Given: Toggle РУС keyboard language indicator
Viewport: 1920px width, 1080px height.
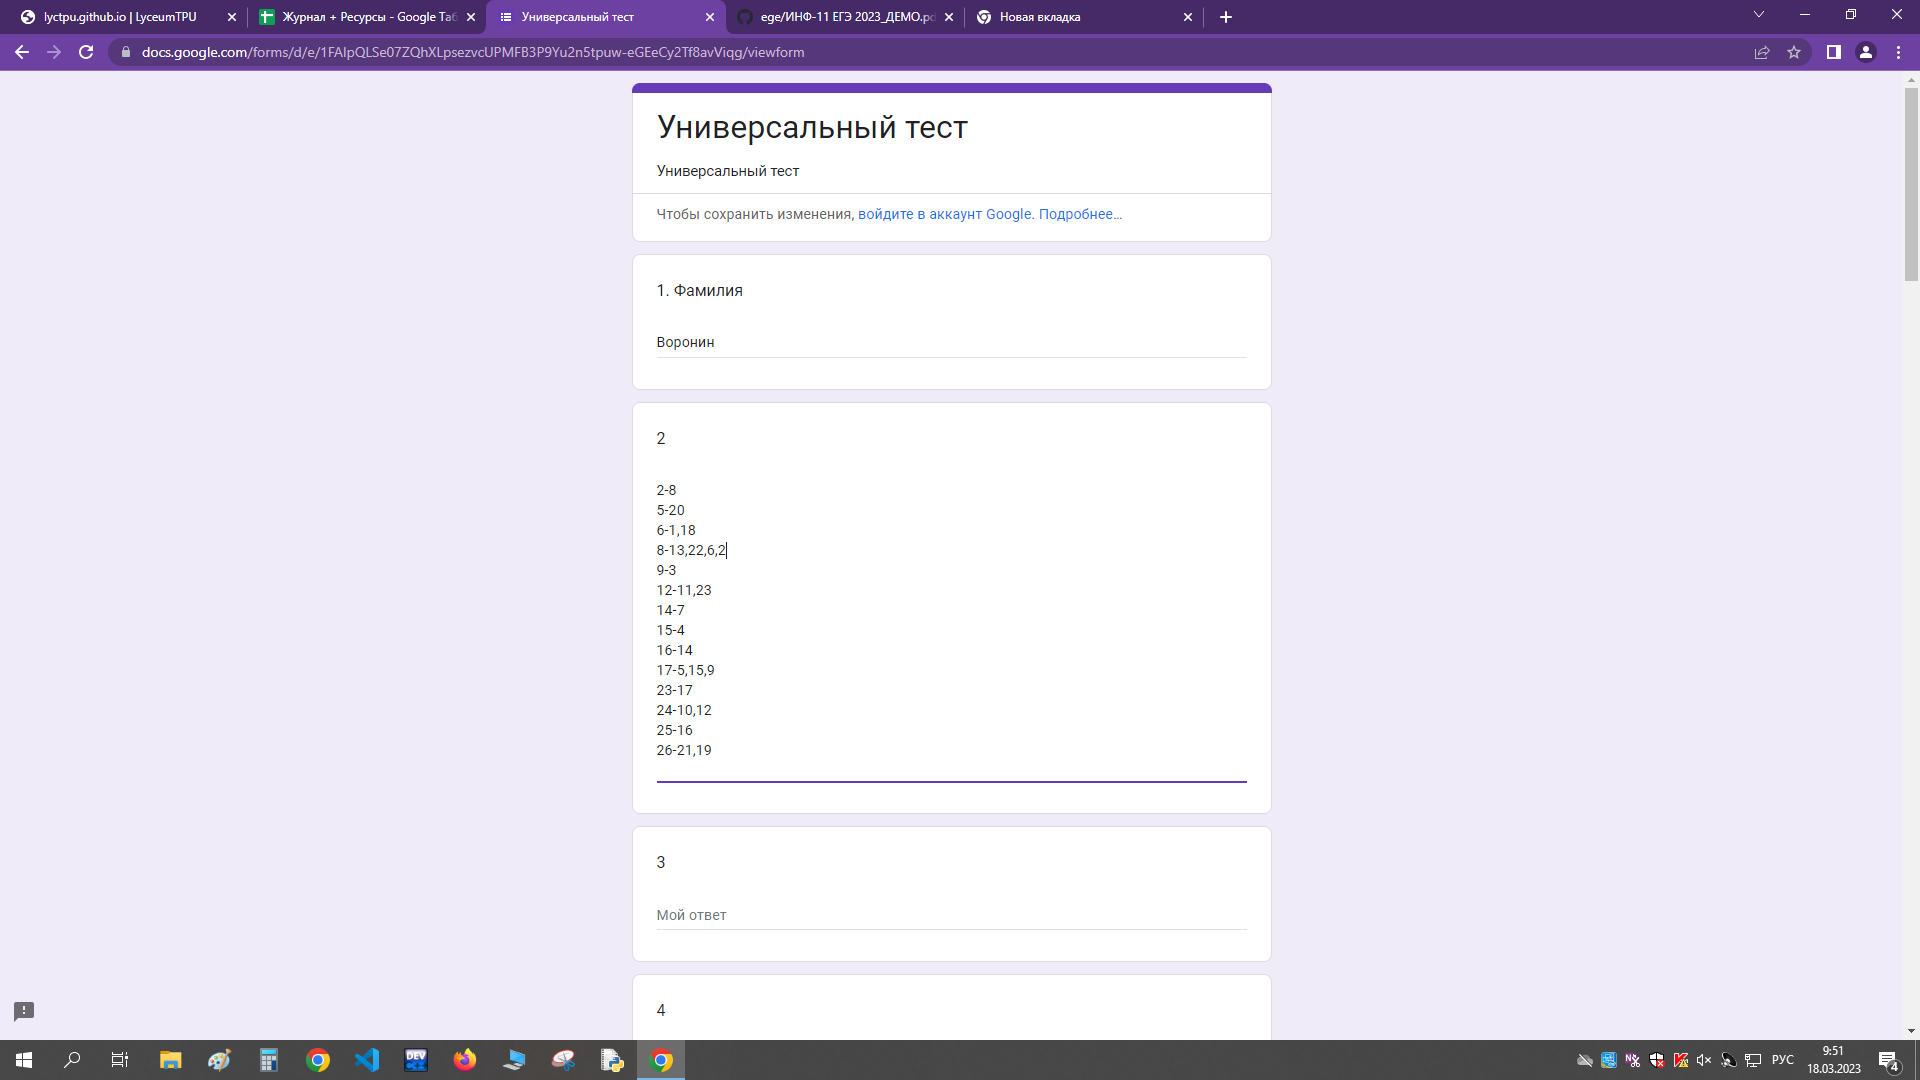Looking at the screenshot, I should pyautogui.click(x=1782, y=1060).
